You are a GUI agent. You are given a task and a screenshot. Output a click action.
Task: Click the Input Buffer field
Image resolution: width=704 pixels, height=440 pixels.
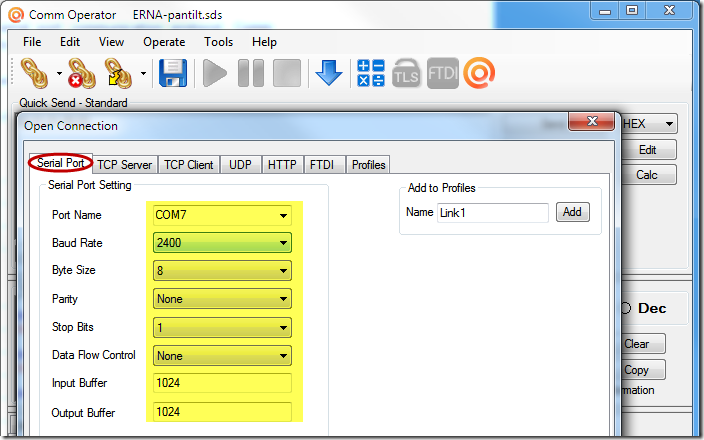[x=222, y=383]
